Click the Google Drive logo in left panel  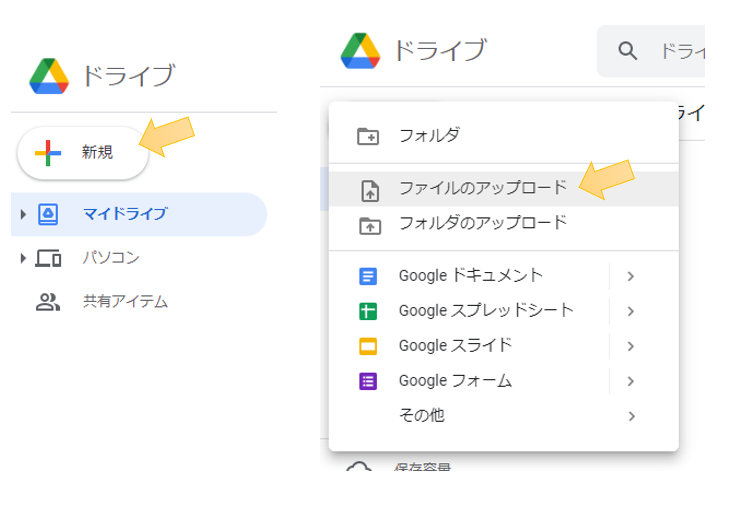(49, 76)
